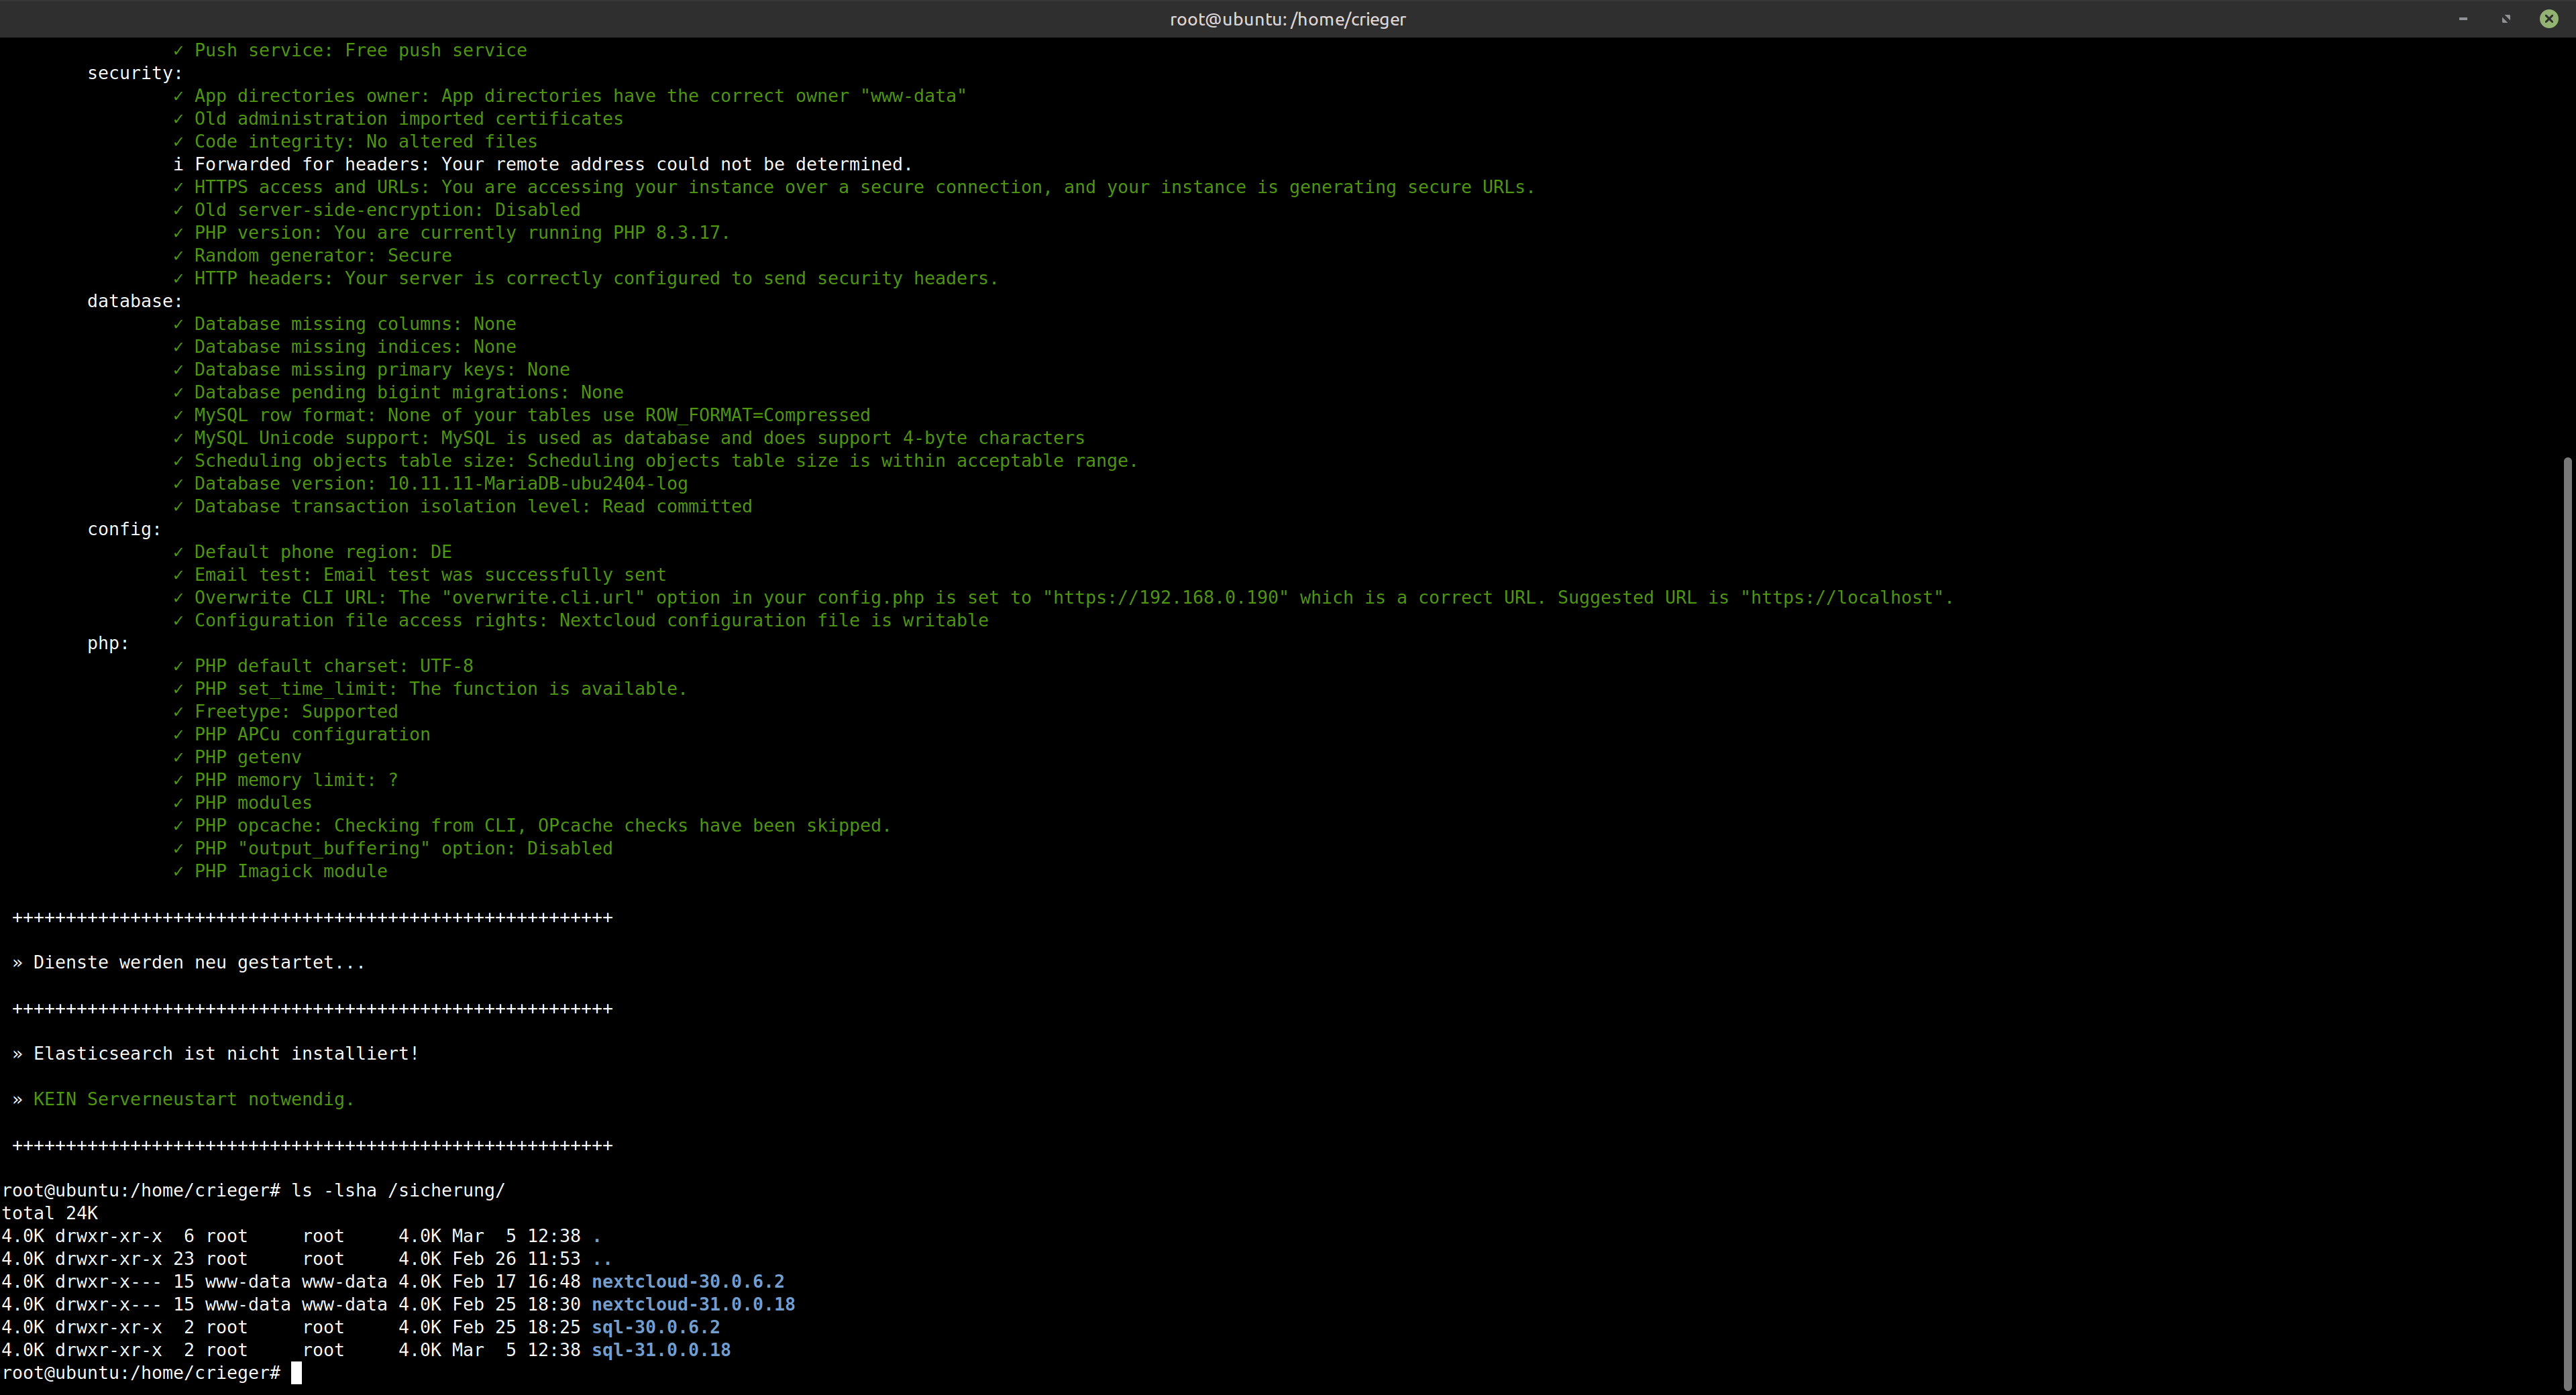2576x1395 pixels.
Task: Click the command text ls -lsha /sicherung/
Action: [398, 1191]
